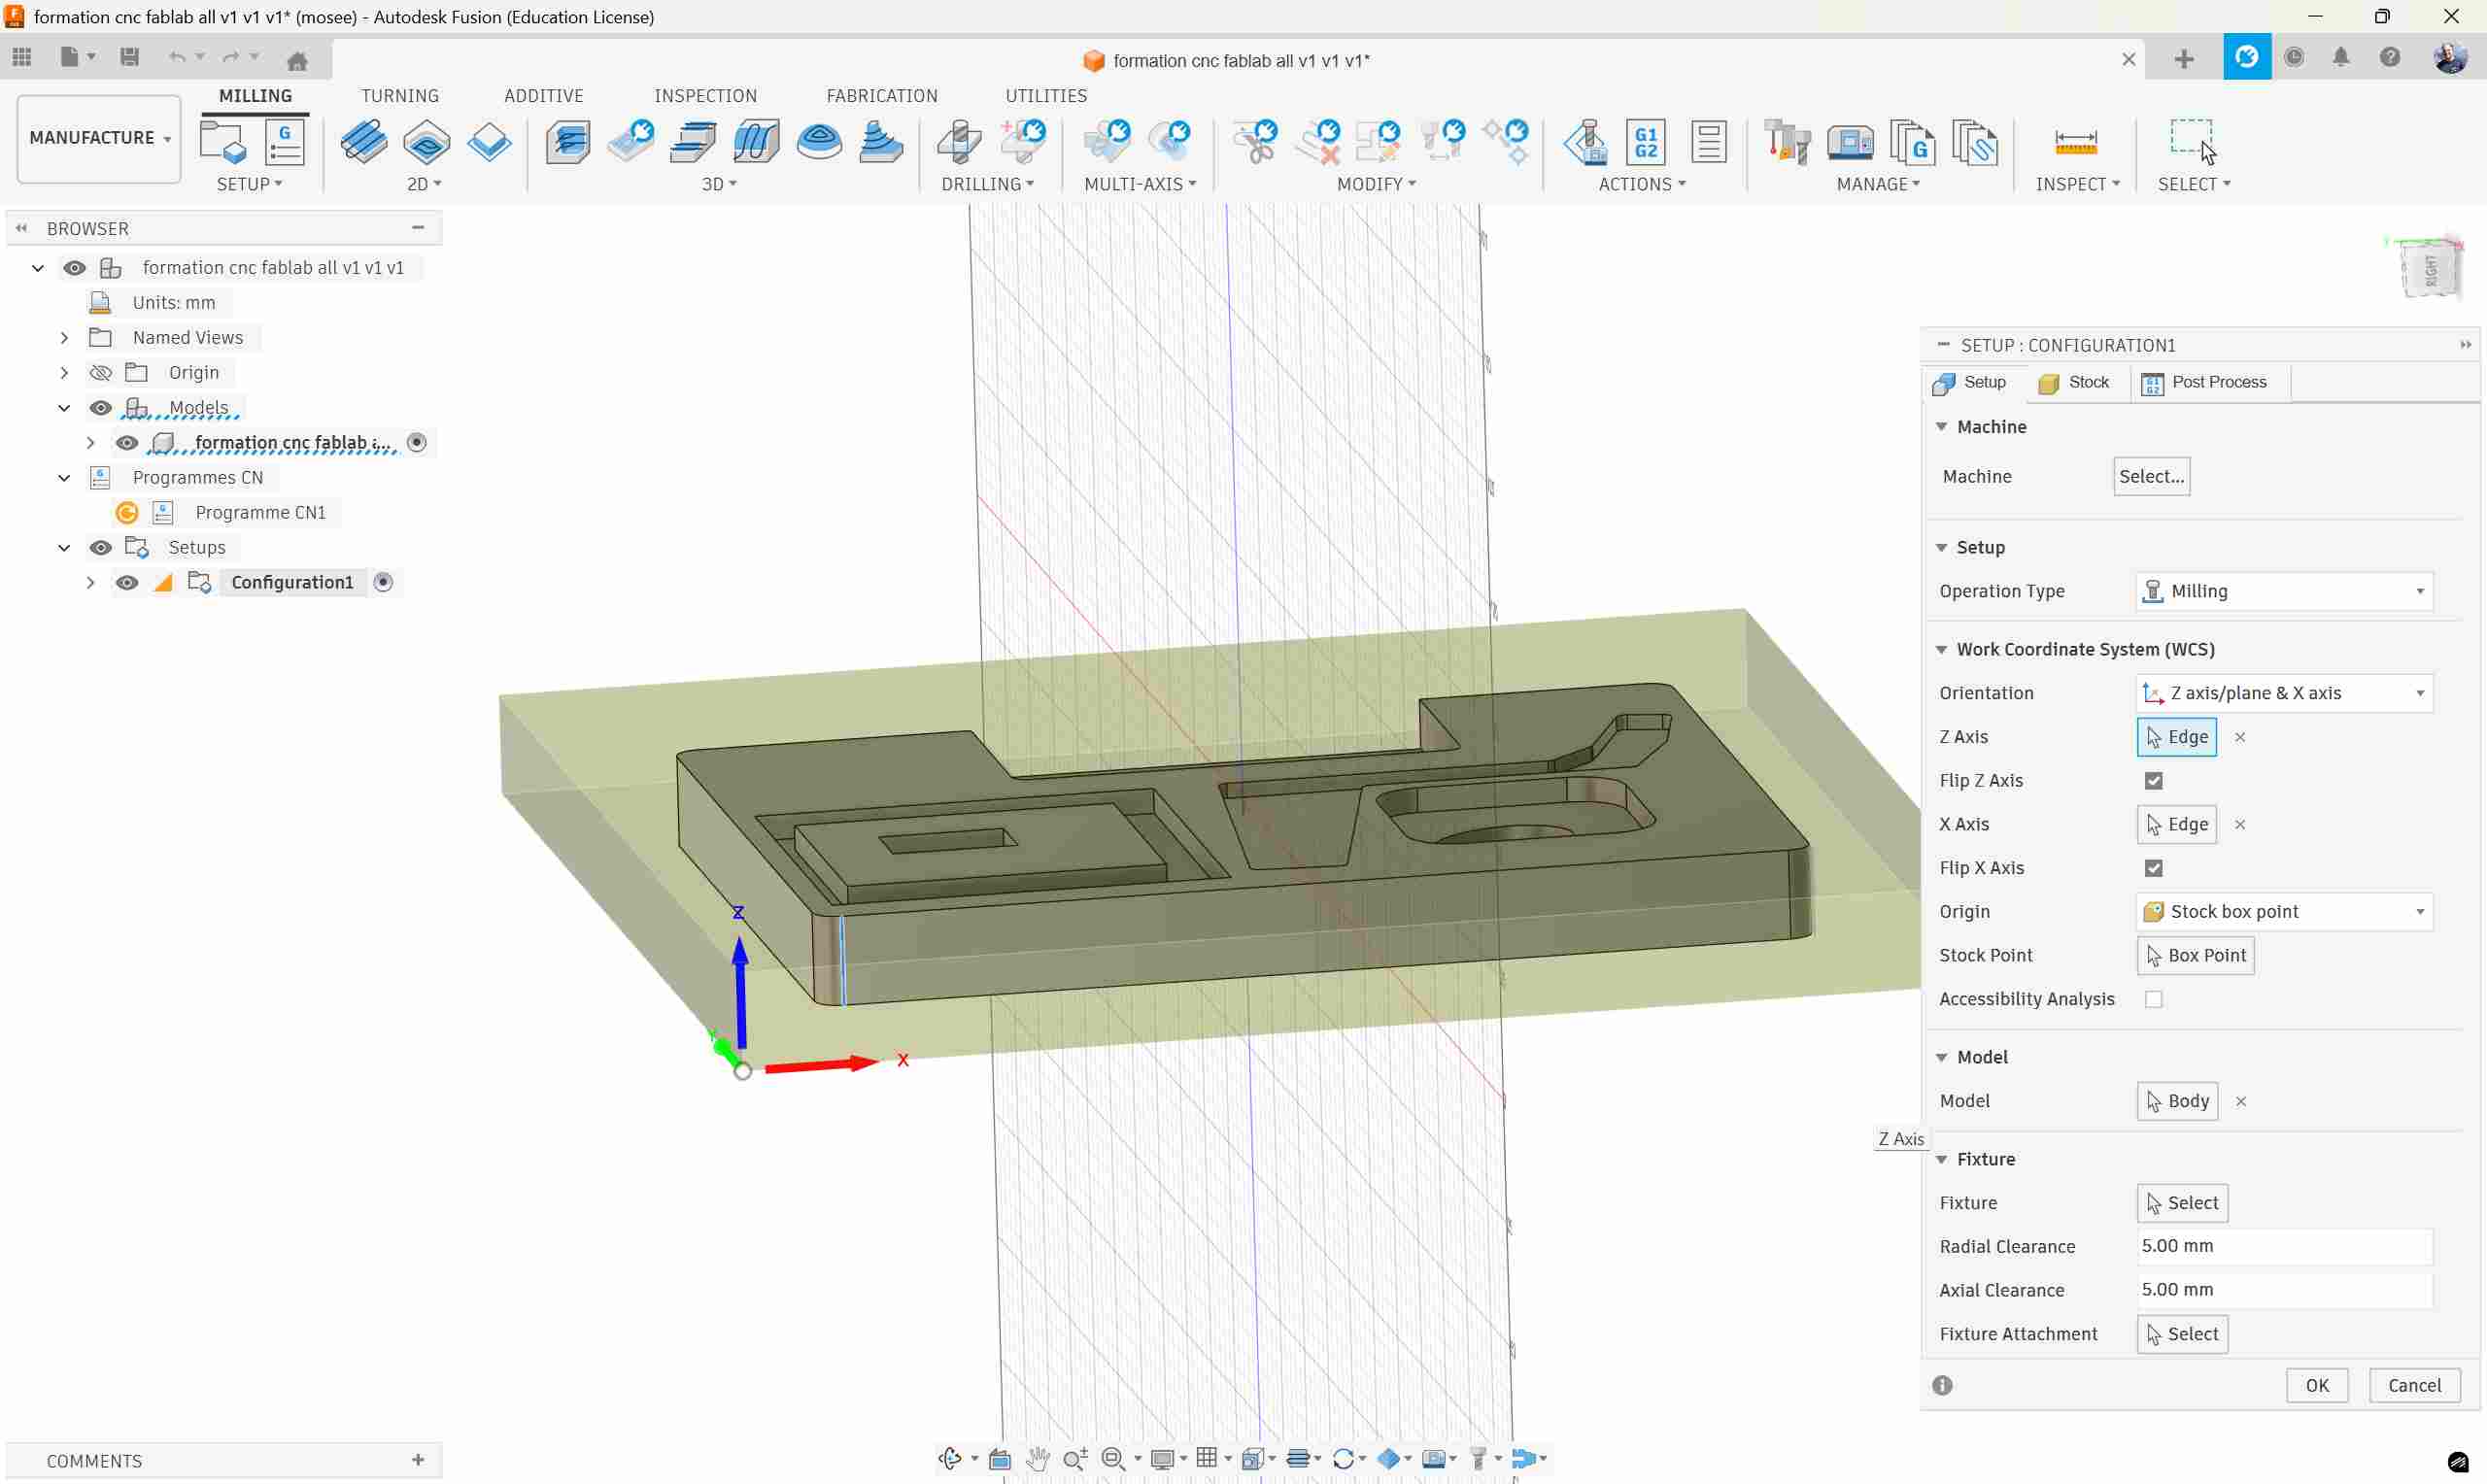Open the Stock tab in the setup dialog

(x=2074, y=382)
